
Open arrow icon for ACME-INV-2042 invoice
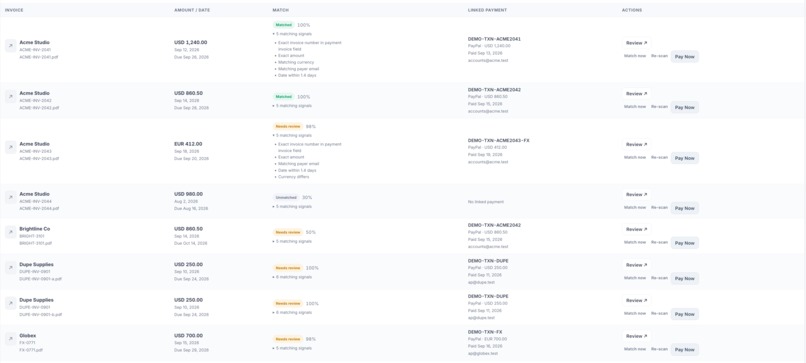tap(10, 96)
